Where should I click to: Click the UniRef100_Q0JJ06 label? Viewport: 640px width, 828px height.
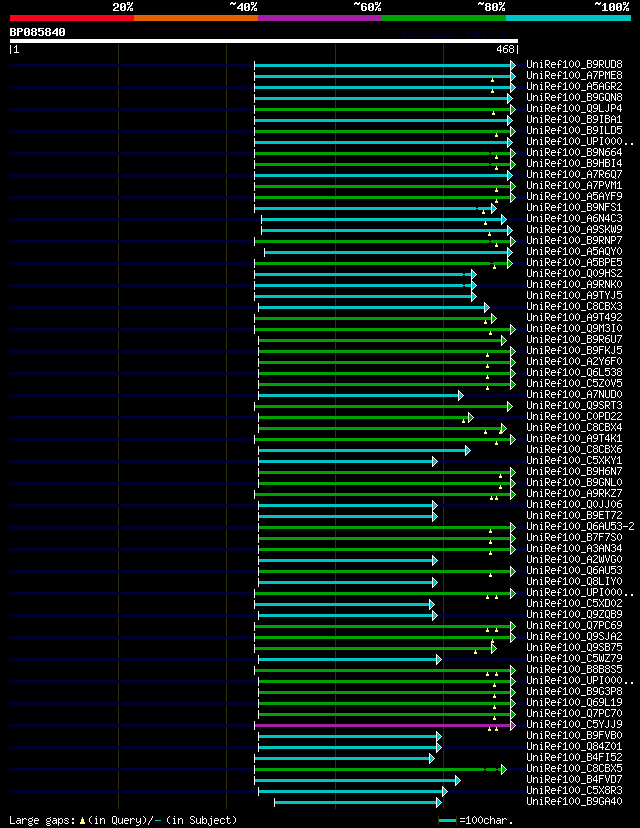click(574, 505)
